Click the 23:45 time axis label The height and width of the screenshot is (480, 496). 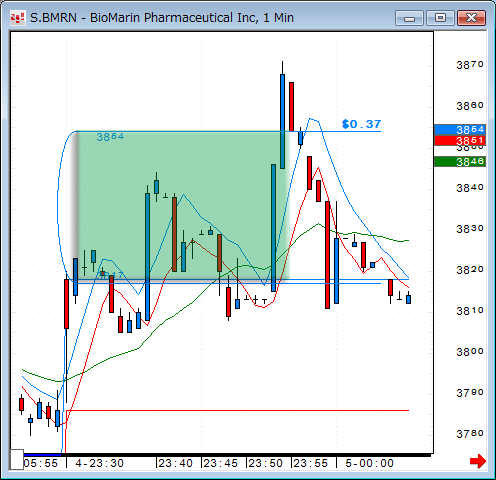[x=220, y=463]
